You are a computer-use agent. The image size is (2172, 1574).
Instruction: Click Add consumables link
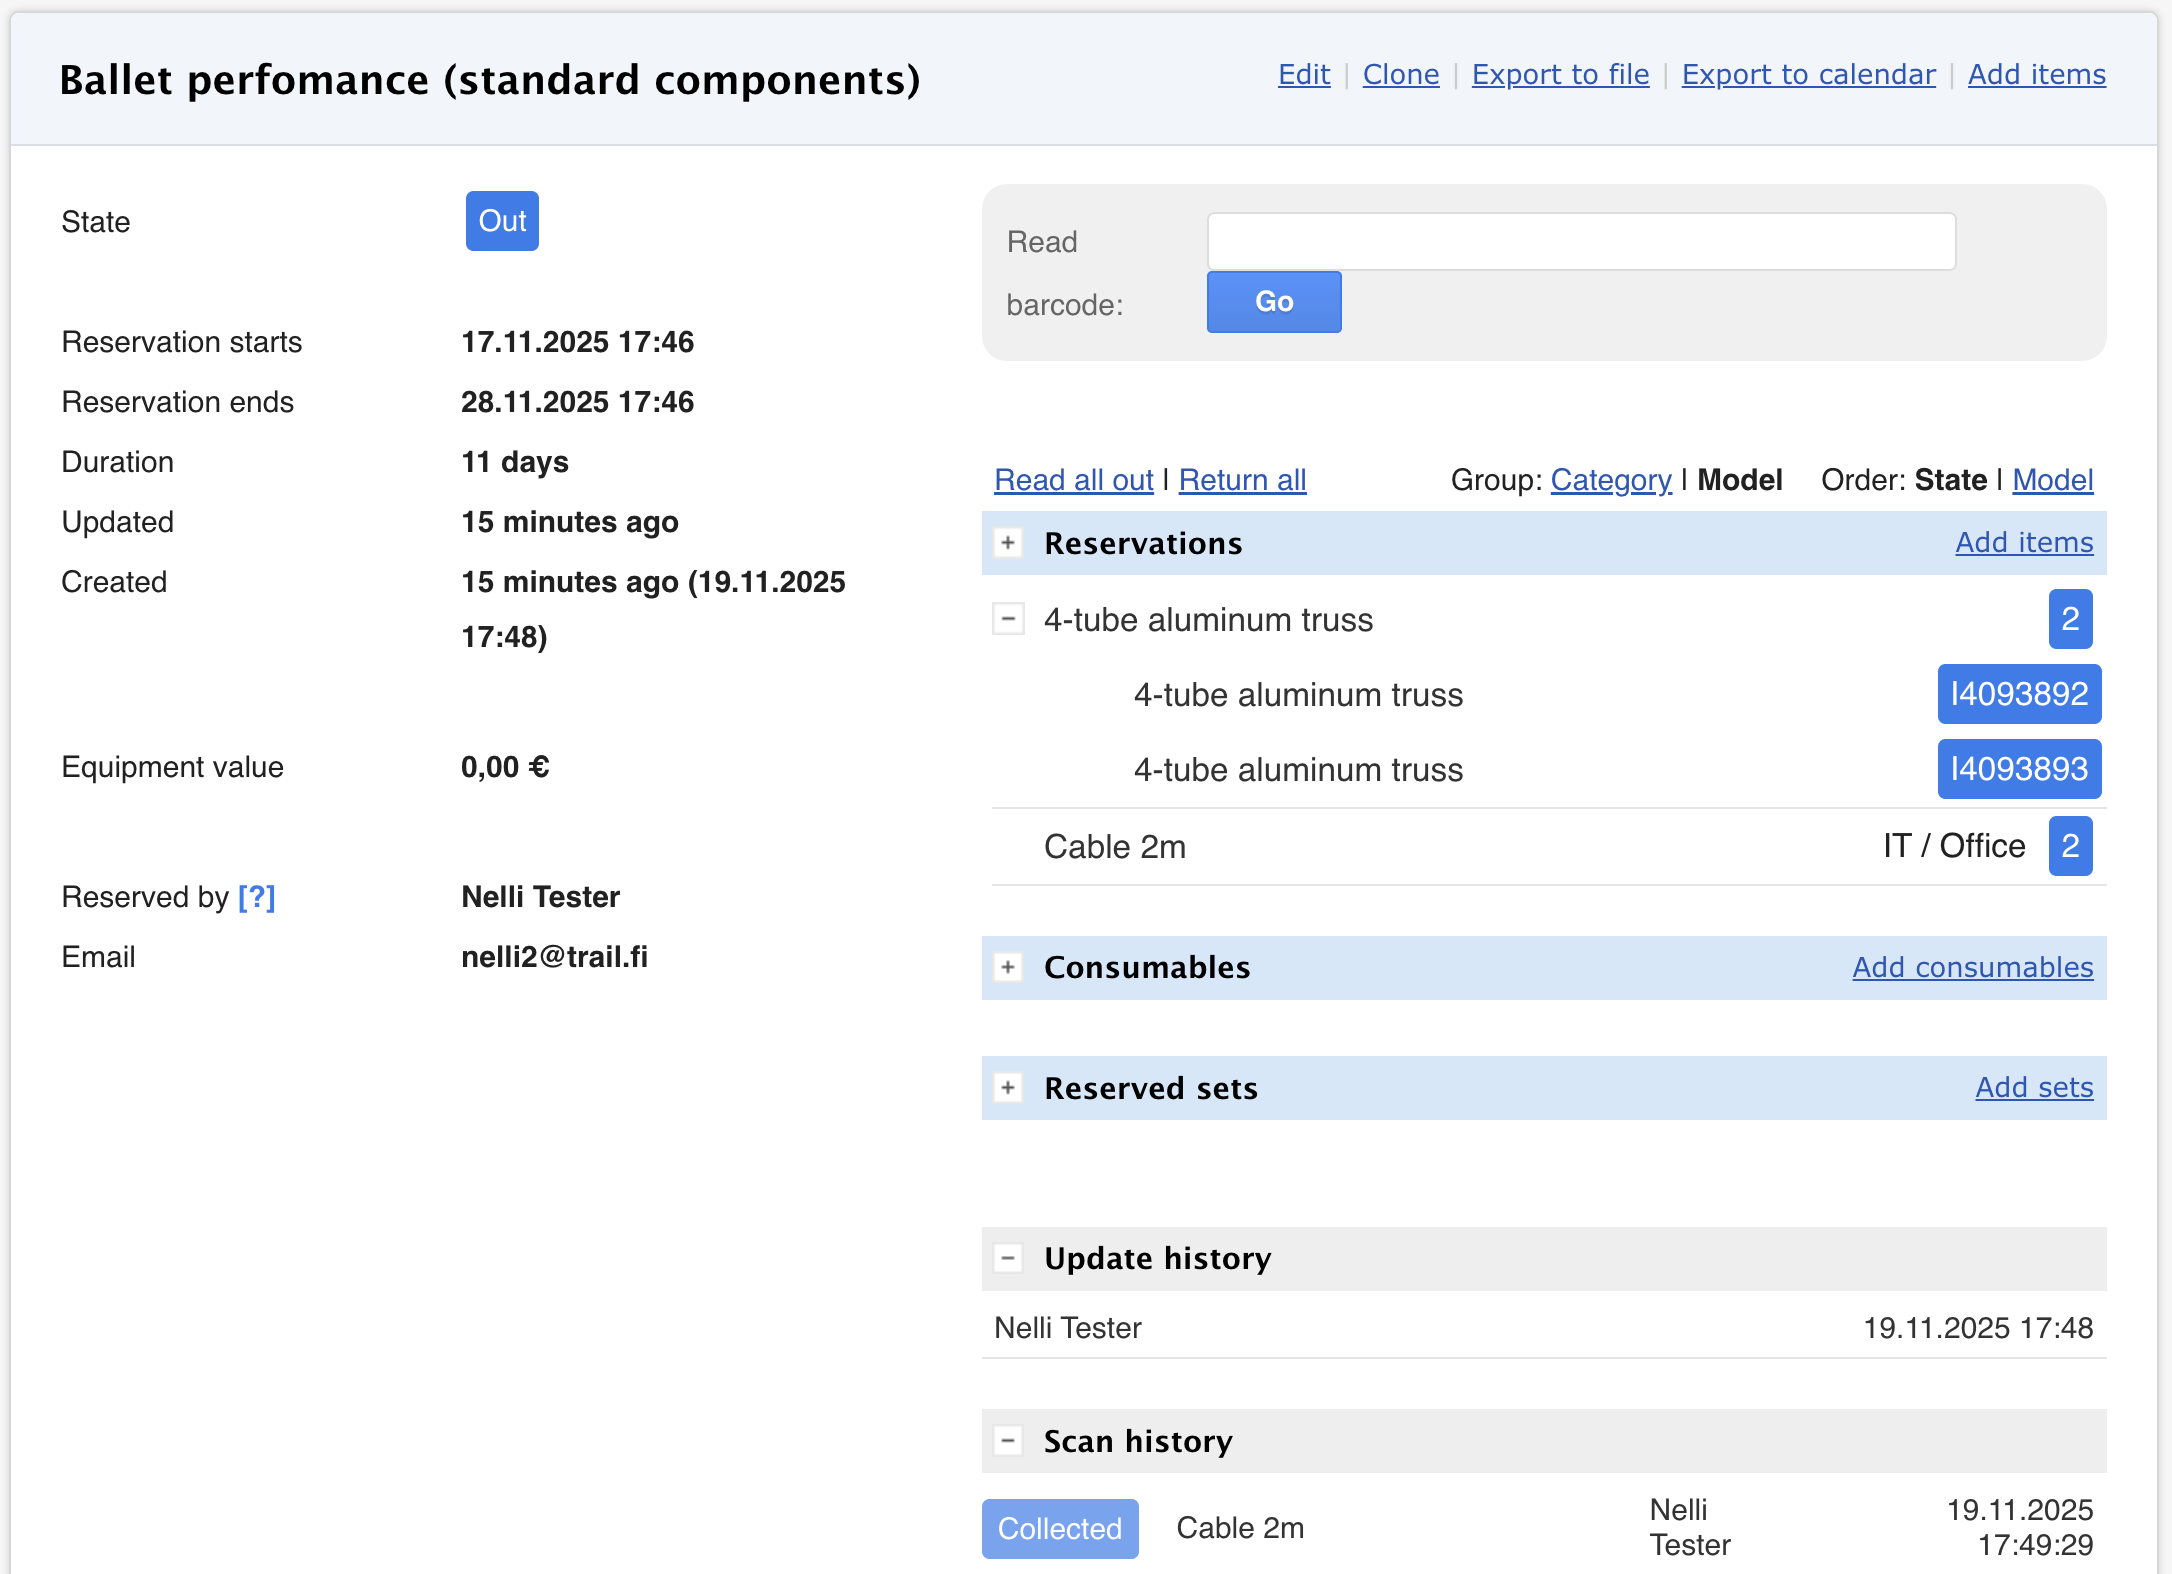1972,967
